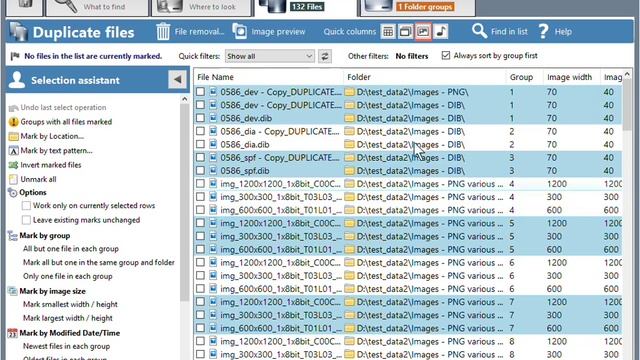
Task: Click the Undo last select operation icon
Action: tap(13, 108)
